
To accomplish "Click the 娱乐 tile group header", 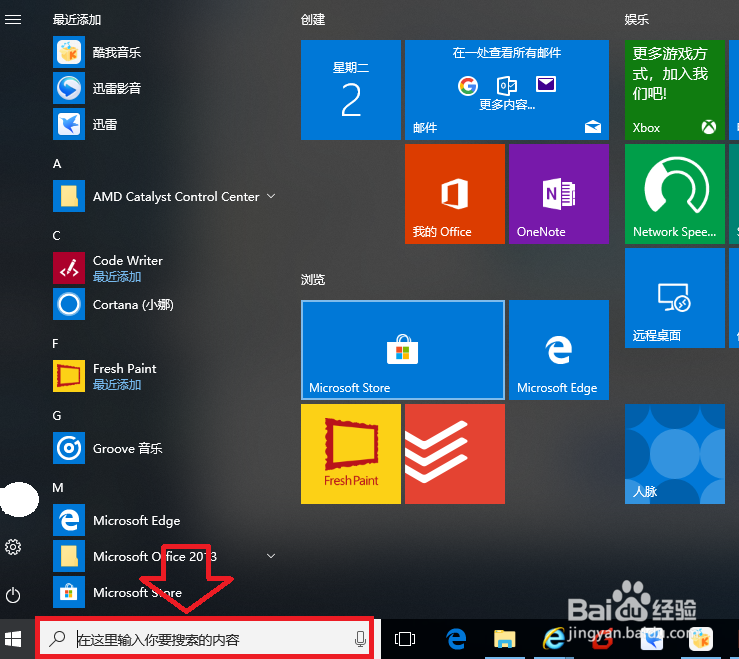I will 637,19.
